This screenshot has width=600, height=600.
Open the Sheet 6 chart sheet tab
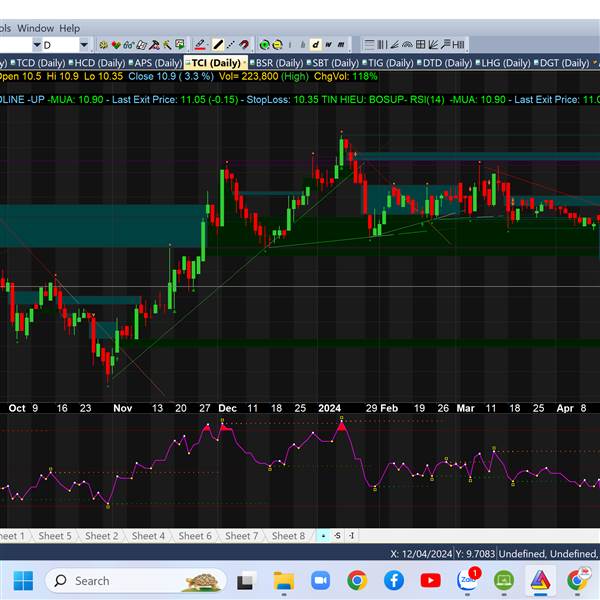tap(195, 536)
